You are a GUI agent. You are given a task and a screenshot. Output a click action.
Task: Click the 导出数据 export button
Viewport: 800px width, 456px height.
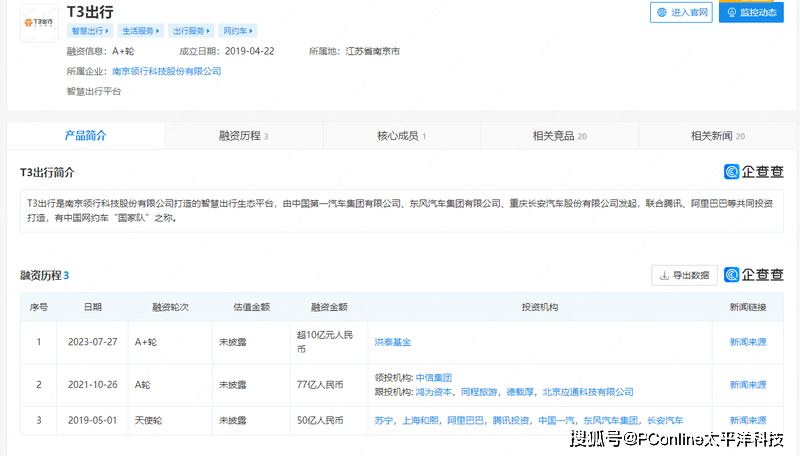(684, 275)
